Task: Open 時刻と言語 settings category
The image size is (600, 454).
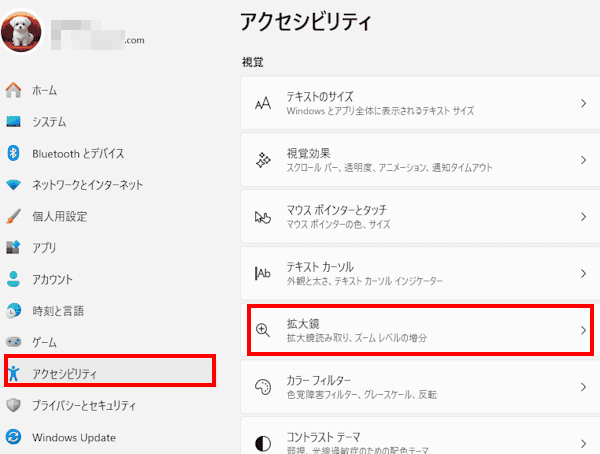Action: coord(58,311)
